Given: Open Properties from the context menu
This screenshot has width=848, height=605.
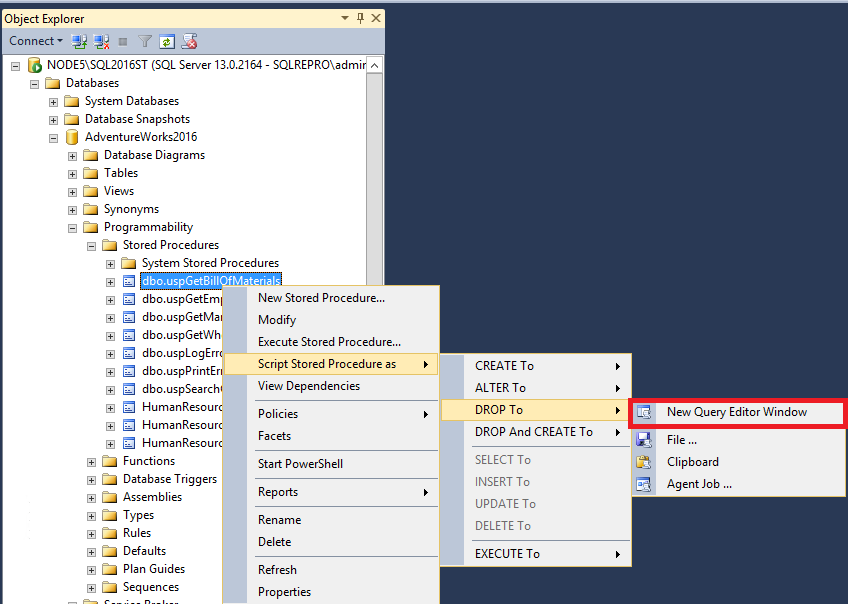Looking at the screenshot, I should [x=330, y=592].
